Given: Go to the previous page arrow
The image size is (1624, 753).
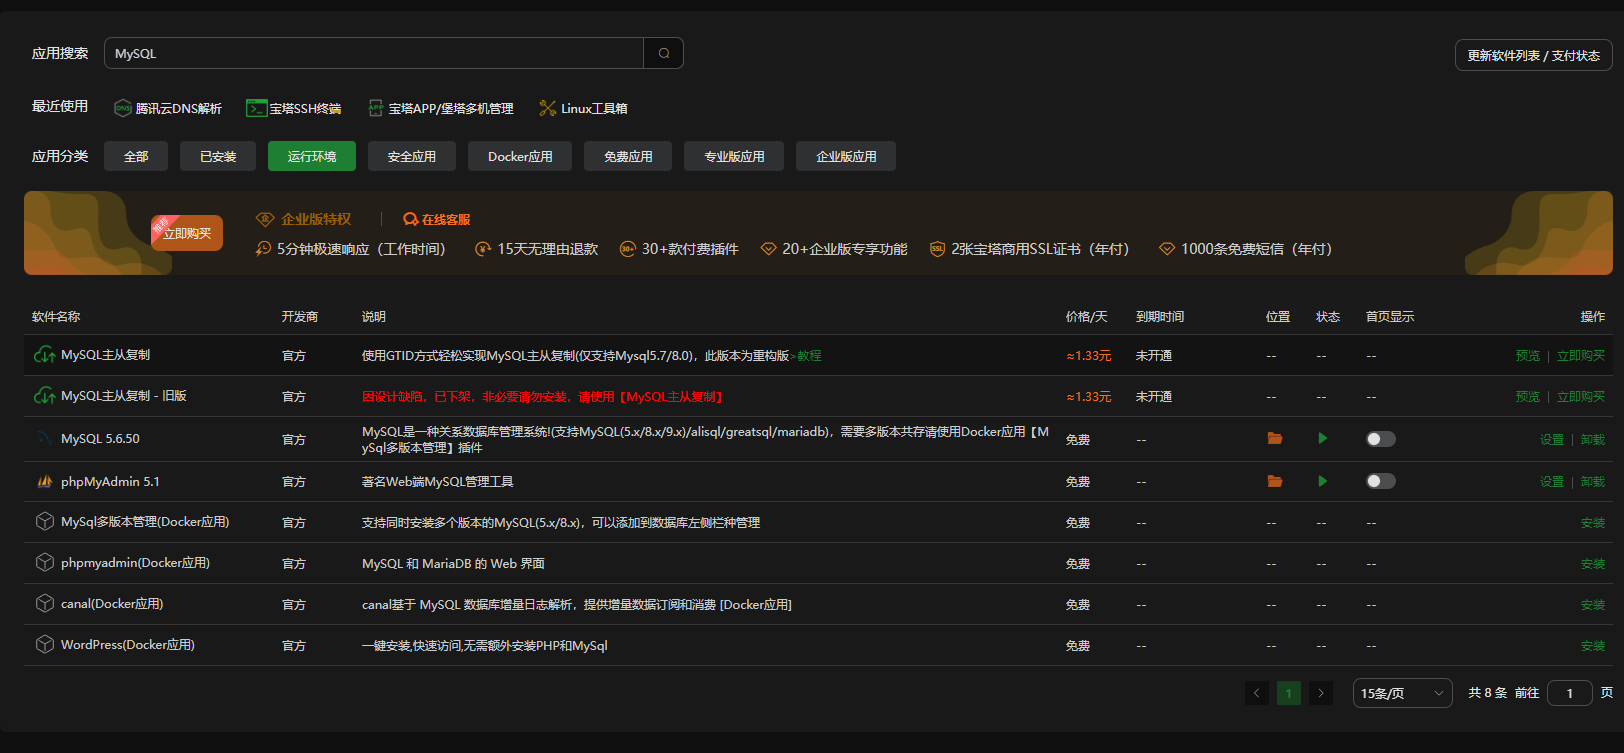Looking at the screenshot, I should [x=1257, y=693].
